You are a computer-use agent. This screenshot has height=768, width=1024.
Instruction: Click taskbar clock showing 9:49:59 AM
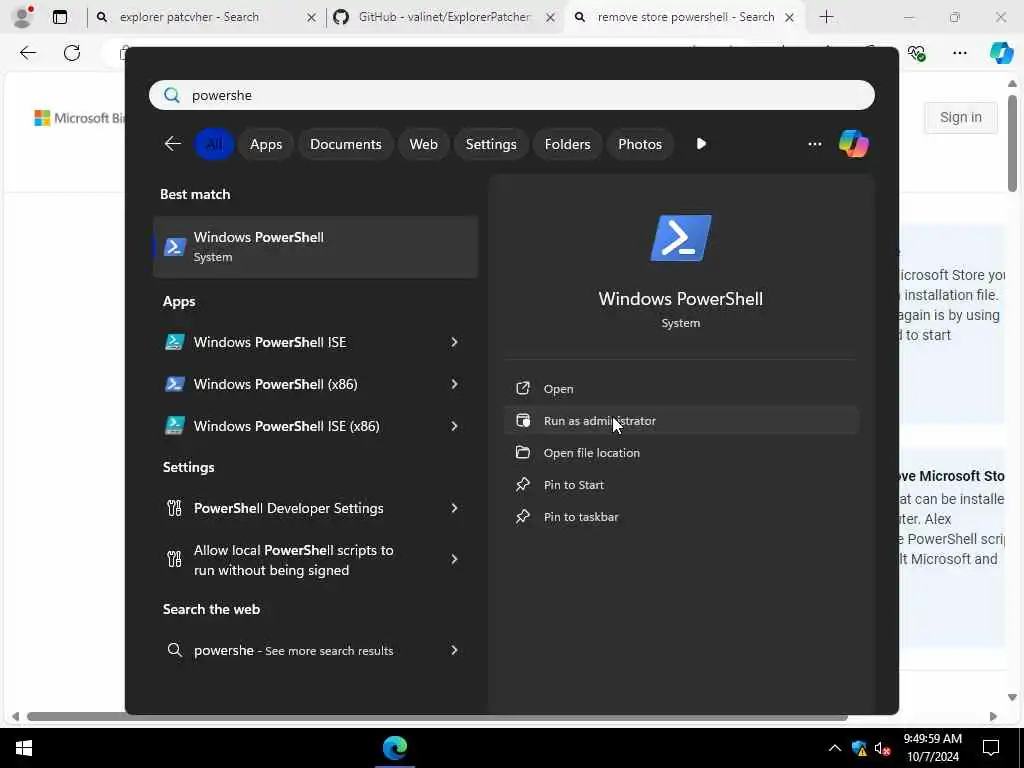point(933,748)
